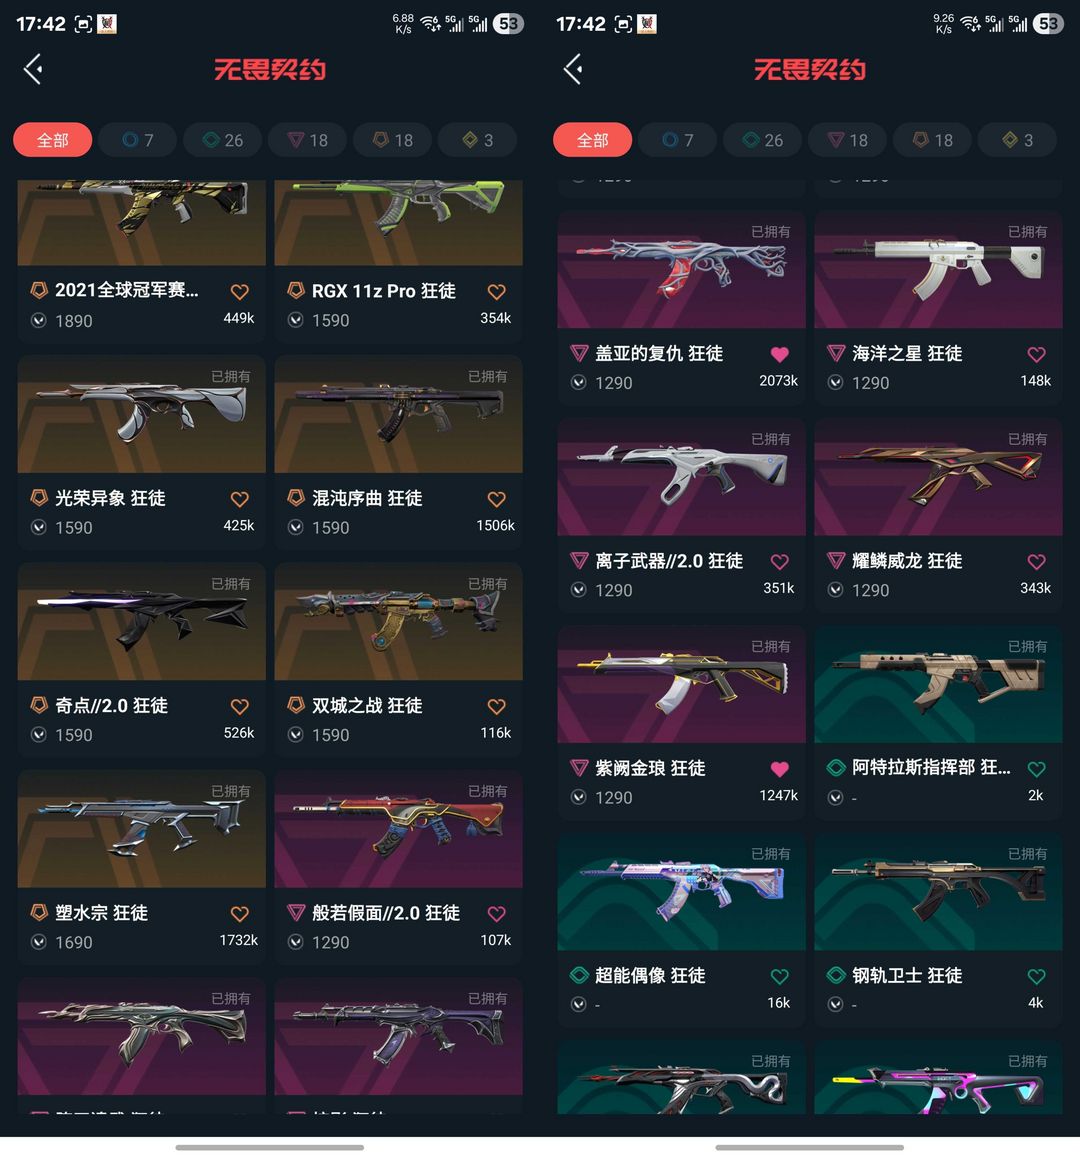Viewport: 1080px width, 1158px height.
Task: Open 耀鳞威龙 狂徒 skin title
Action: (x=907, y=561)
